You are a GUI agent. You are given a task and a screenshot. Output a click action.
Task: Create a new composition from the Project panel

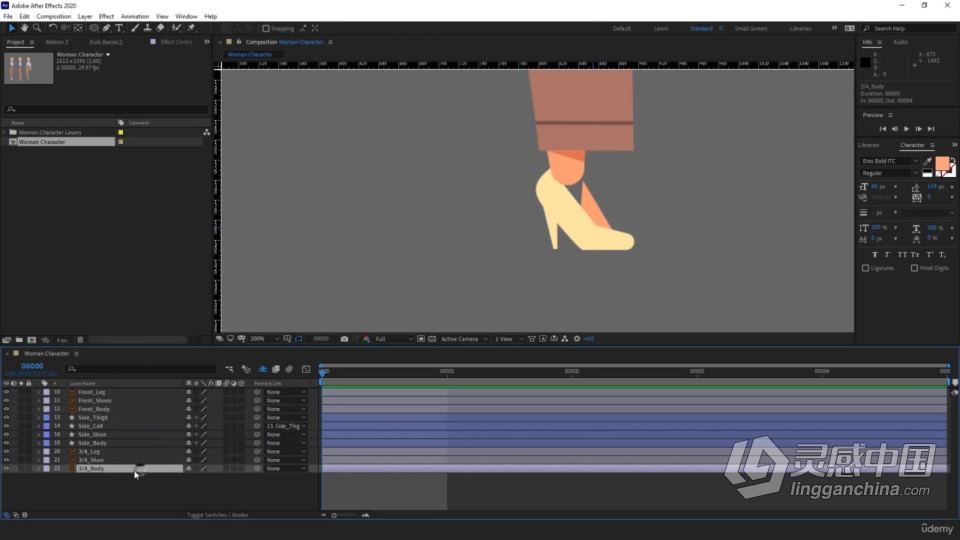(x=32, y=340)
